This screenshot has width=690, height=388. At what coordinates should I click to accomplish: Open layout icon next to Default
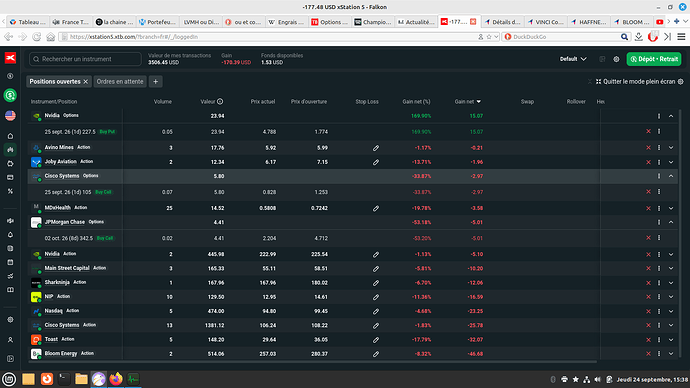click(602, 59)
